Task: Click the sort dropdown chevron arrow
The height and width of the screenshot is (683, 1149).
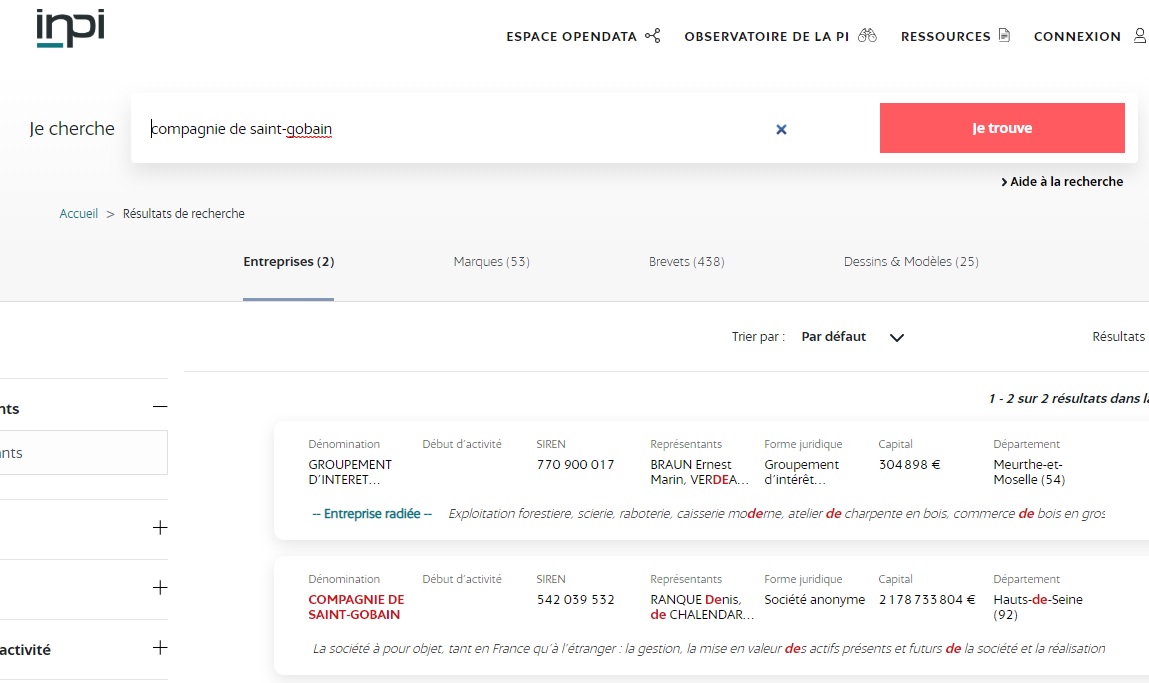Action: (x=897, y=338)
